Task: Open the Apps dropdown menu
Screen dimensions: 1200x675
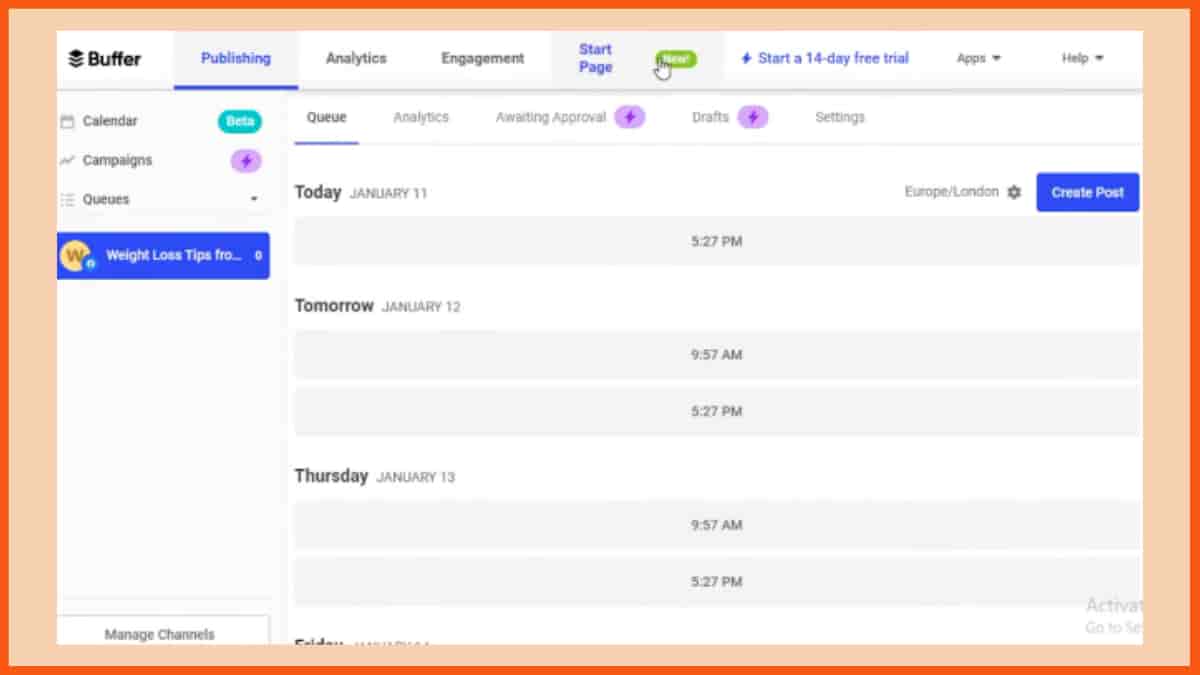Action: pyautogui.click(x=977, y=58)
